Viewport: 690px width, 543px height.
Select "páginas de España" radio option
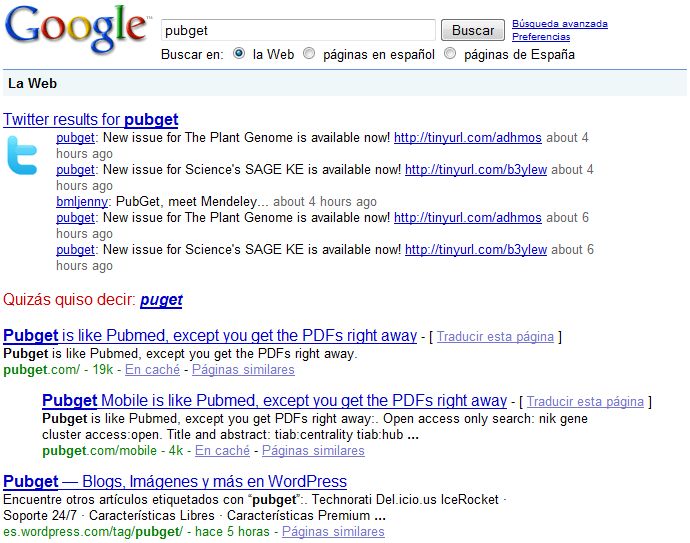[x=450, y=54]
